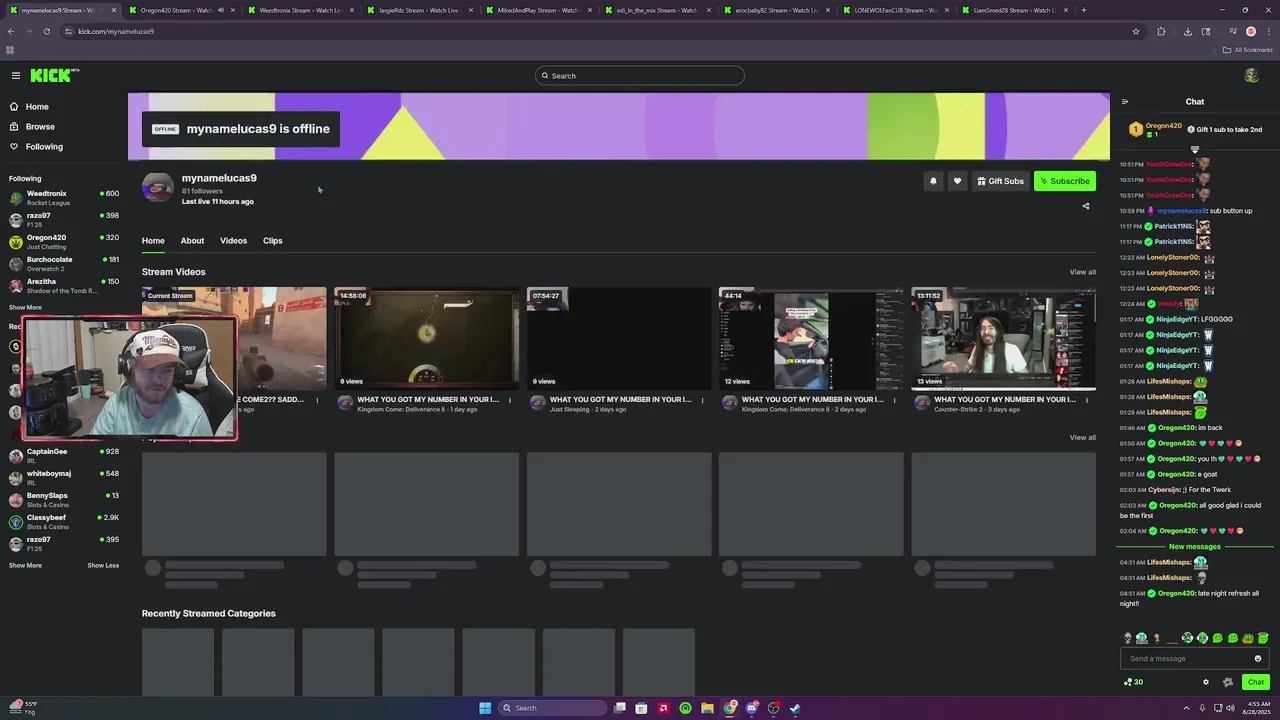Open the 13:11:52 Counter-Strike 2 video

tap(1003, 338)
